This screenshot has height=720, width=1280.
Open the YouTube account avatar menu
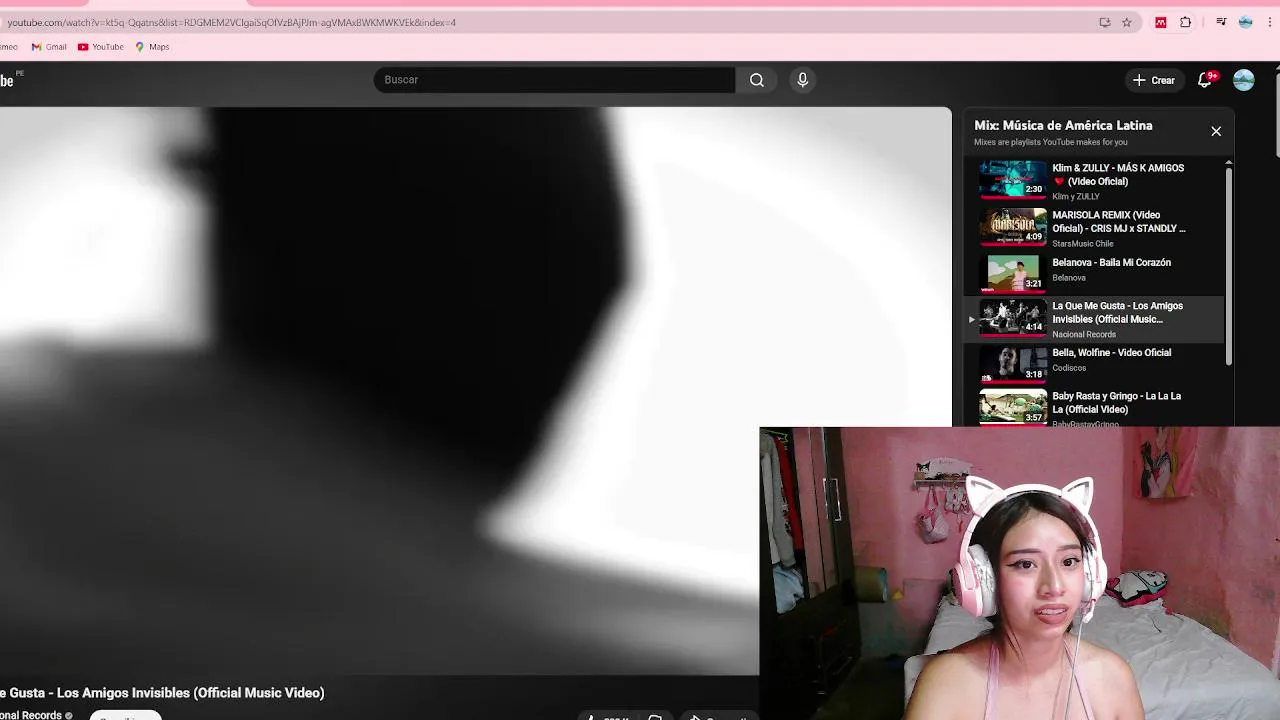click(x=1244, y=80)
